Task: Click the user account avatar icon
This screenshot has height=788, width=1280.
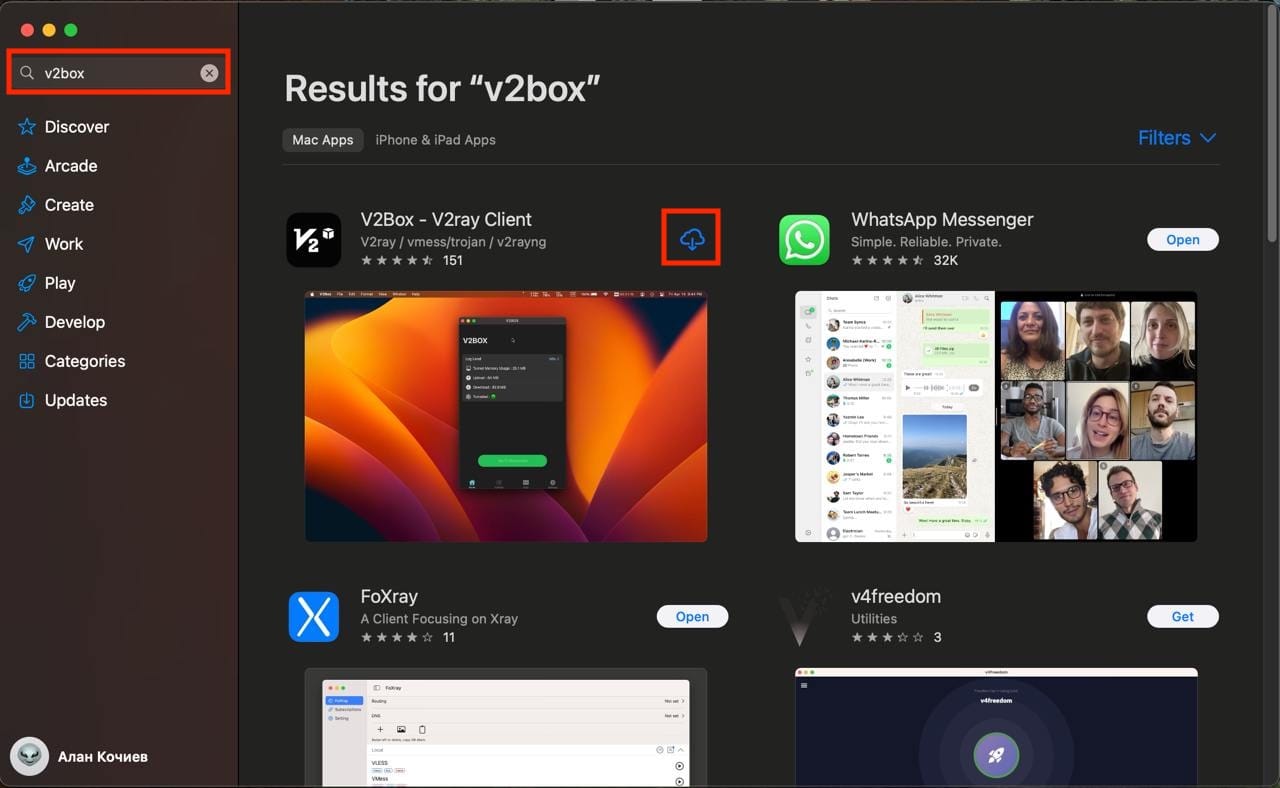Action: click(x=30, y=756)
